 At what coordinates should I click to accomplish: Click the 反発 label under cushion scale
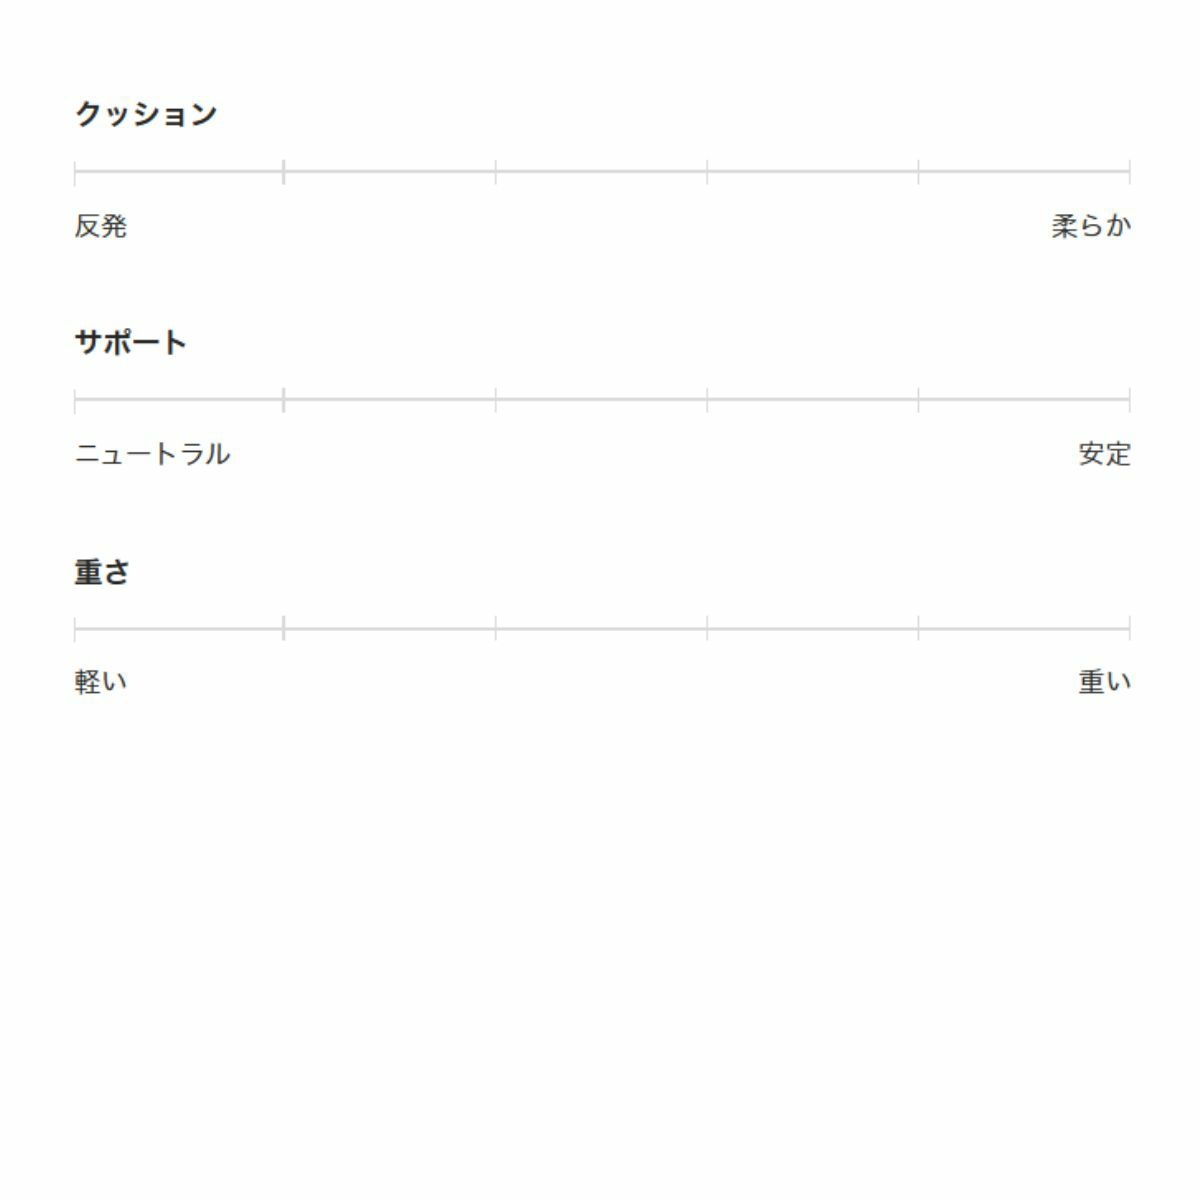pyautogui.click(x=101, y=226)
